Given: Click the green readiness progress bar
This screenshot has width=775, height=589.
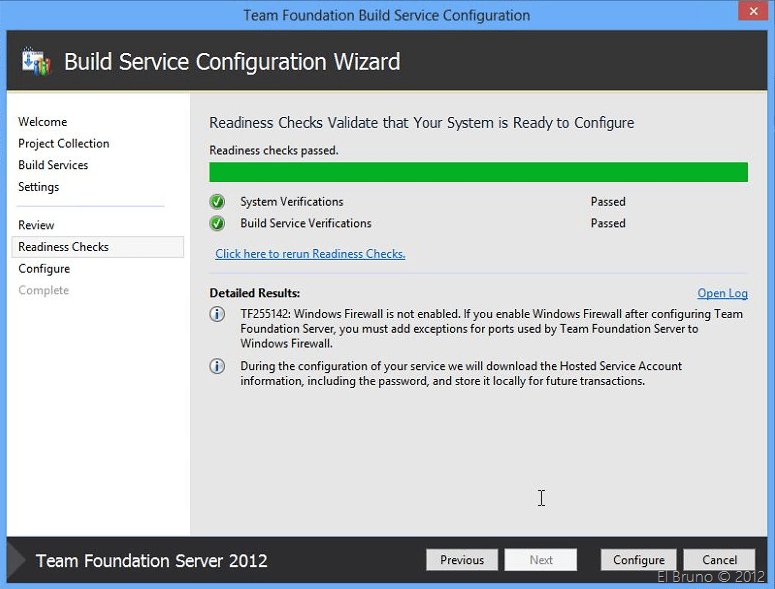Looking at the screenshot, I should [x=478, y=172].
